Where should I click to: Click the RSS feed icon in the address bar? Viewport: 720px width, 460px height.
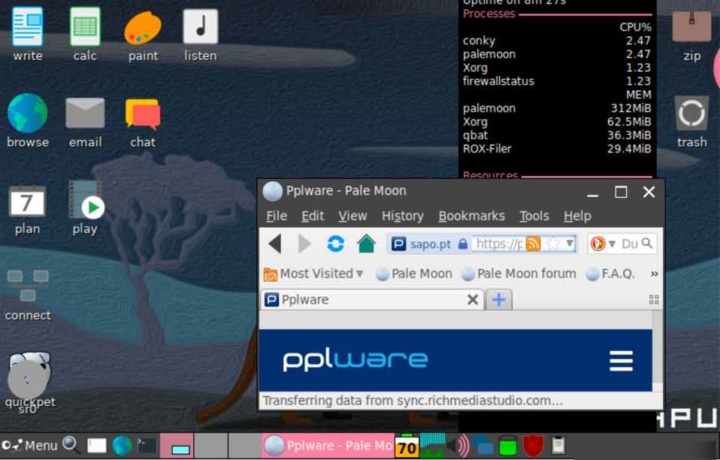(x=533, y=243)
